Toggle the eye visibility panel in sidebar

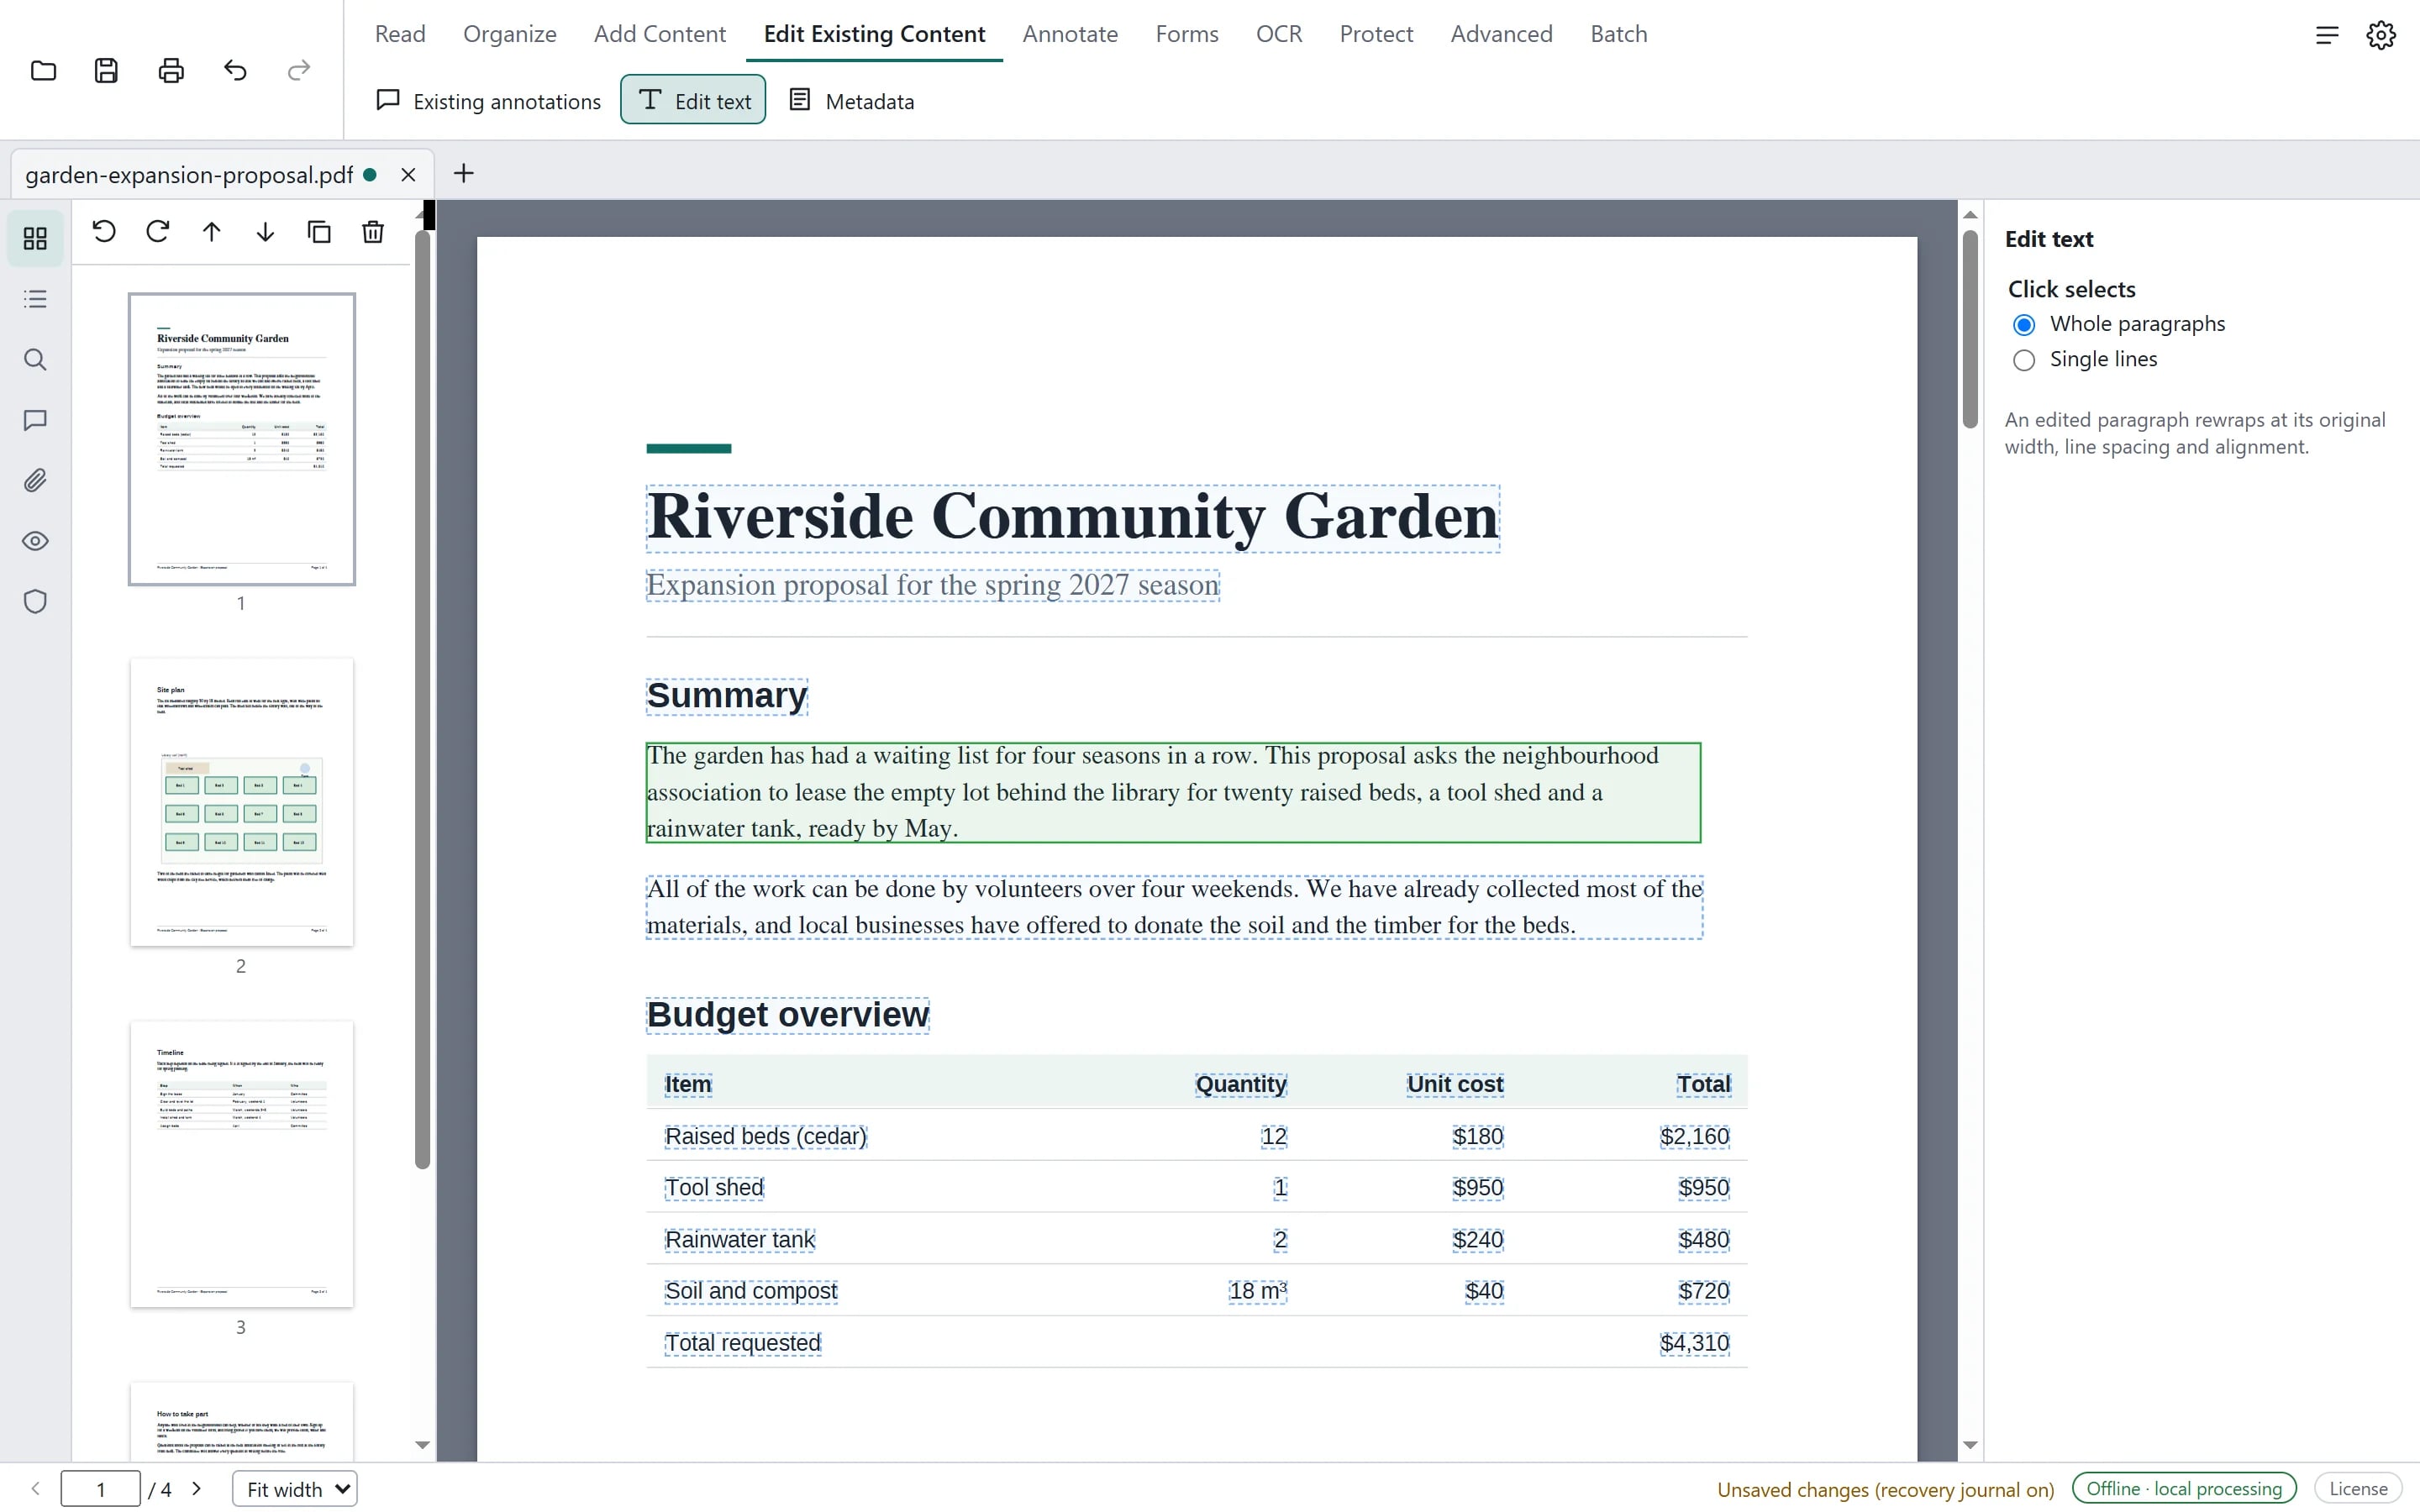(35, 541)
